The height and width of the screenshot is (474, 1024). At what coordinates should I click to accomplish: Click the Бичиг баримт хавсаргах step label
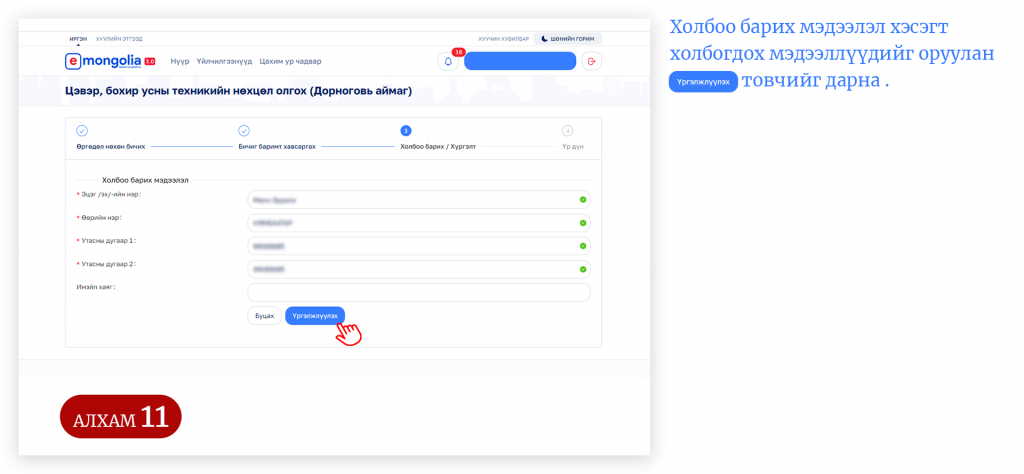point(277,146)
